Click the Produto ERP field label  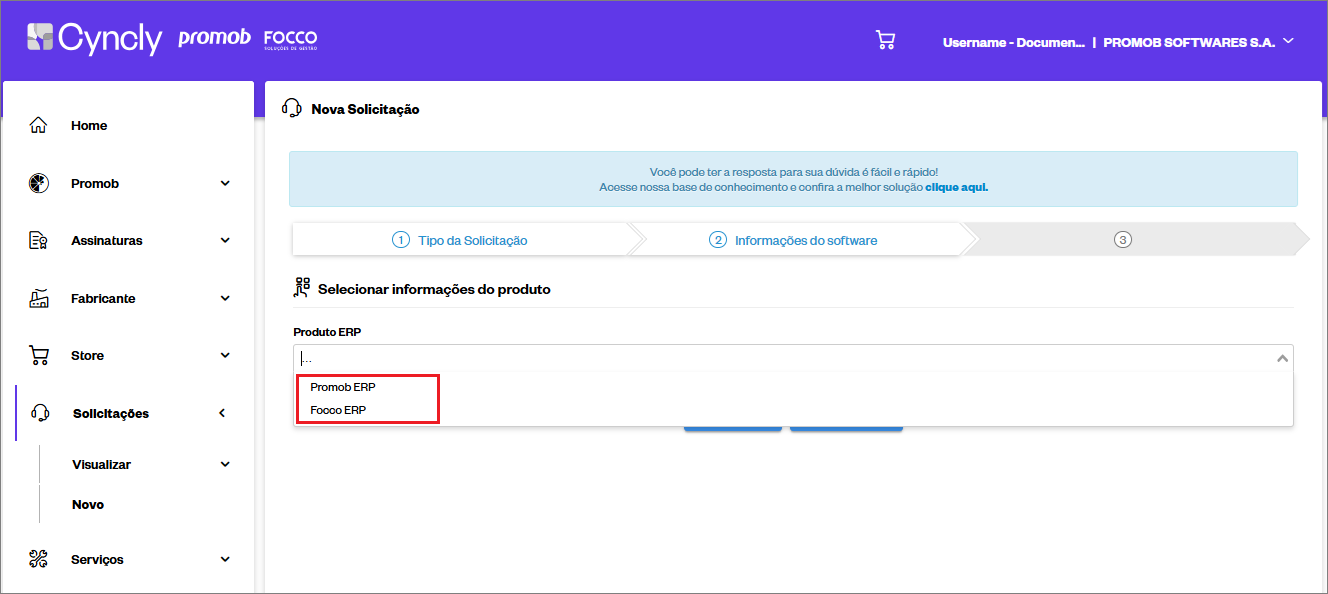[x=327, y=331]
